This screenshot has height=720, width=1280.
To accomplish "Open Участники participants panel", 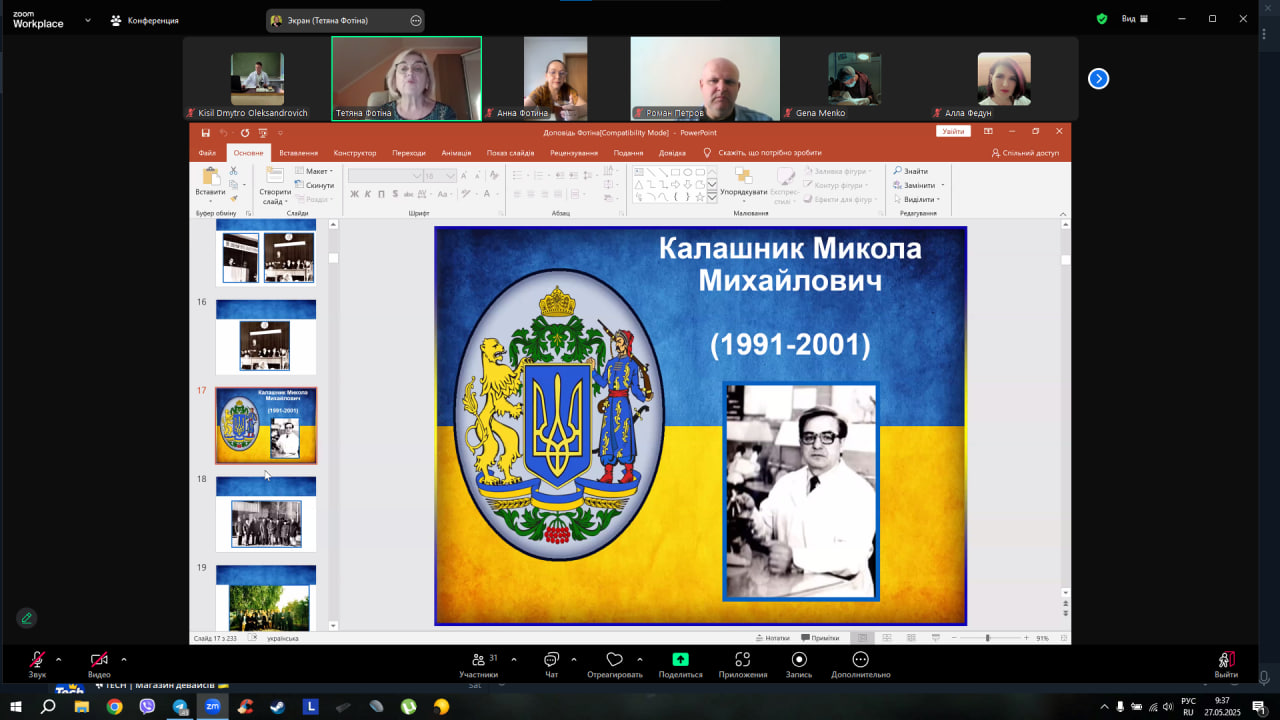I will [479, 664].
